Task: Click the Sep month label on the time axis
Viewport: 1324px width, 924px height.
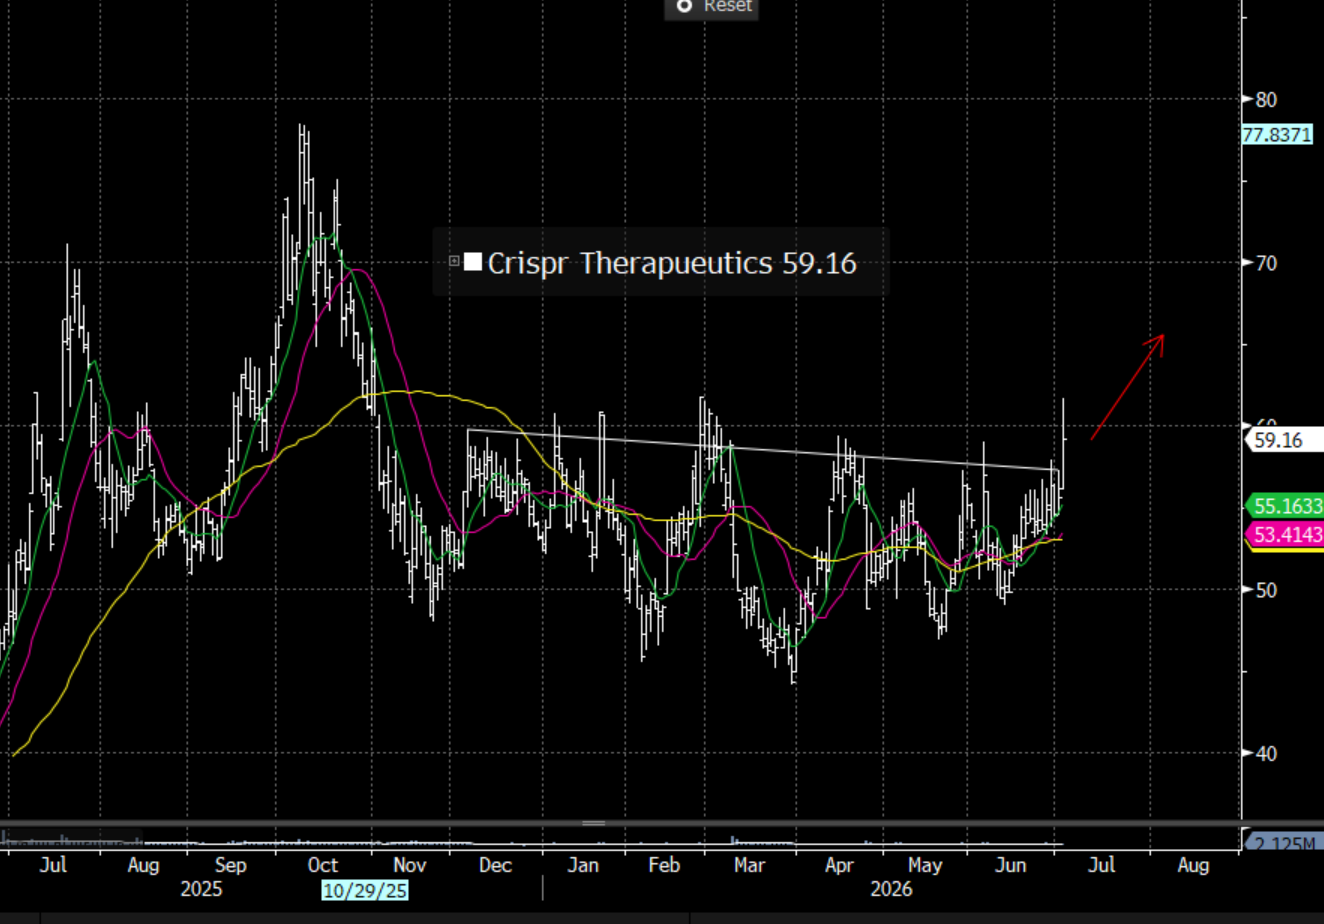Action: point(231,865)
